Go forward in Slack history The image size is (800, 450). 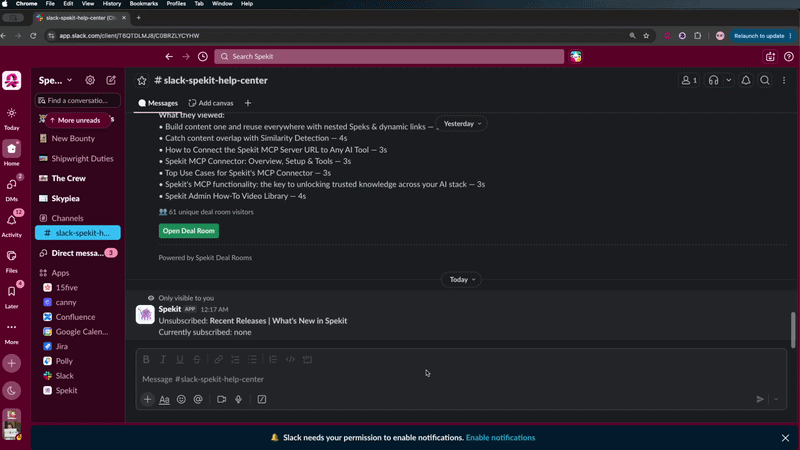click(x=186, y=56)
